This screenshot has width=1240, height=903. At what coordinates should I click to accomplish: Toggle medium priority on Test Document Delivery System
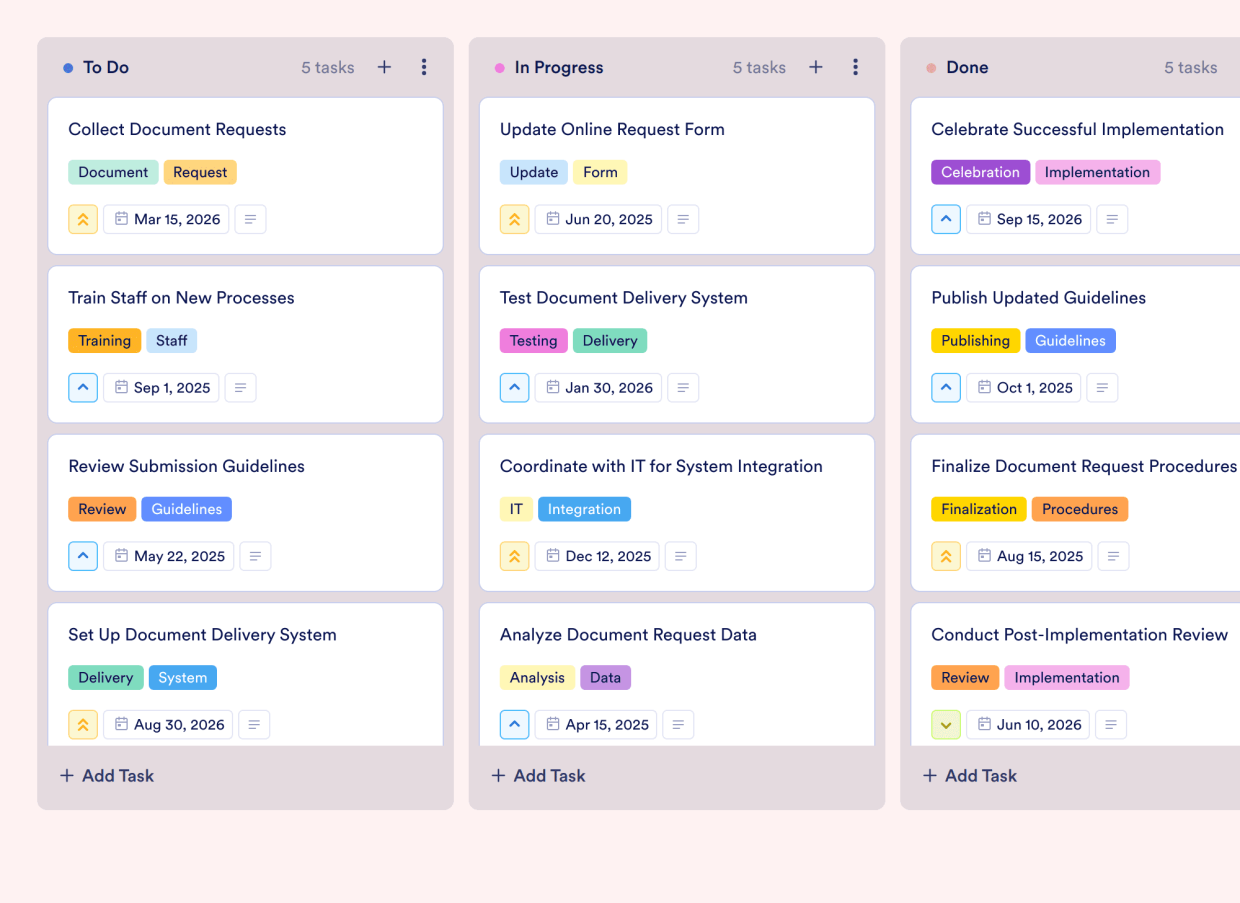[x=514, y=387]
